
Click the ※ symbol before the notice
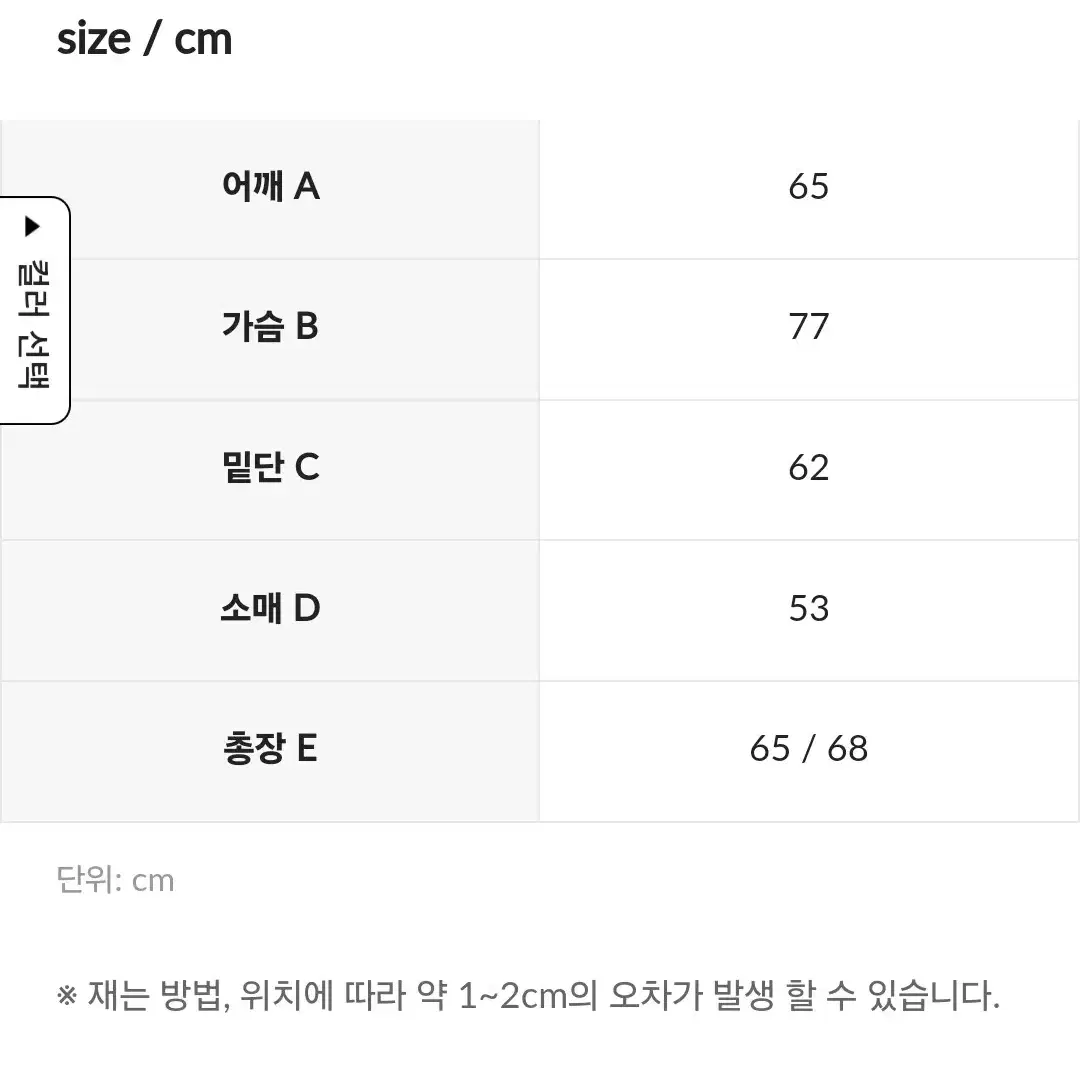[x=67, y=996]
